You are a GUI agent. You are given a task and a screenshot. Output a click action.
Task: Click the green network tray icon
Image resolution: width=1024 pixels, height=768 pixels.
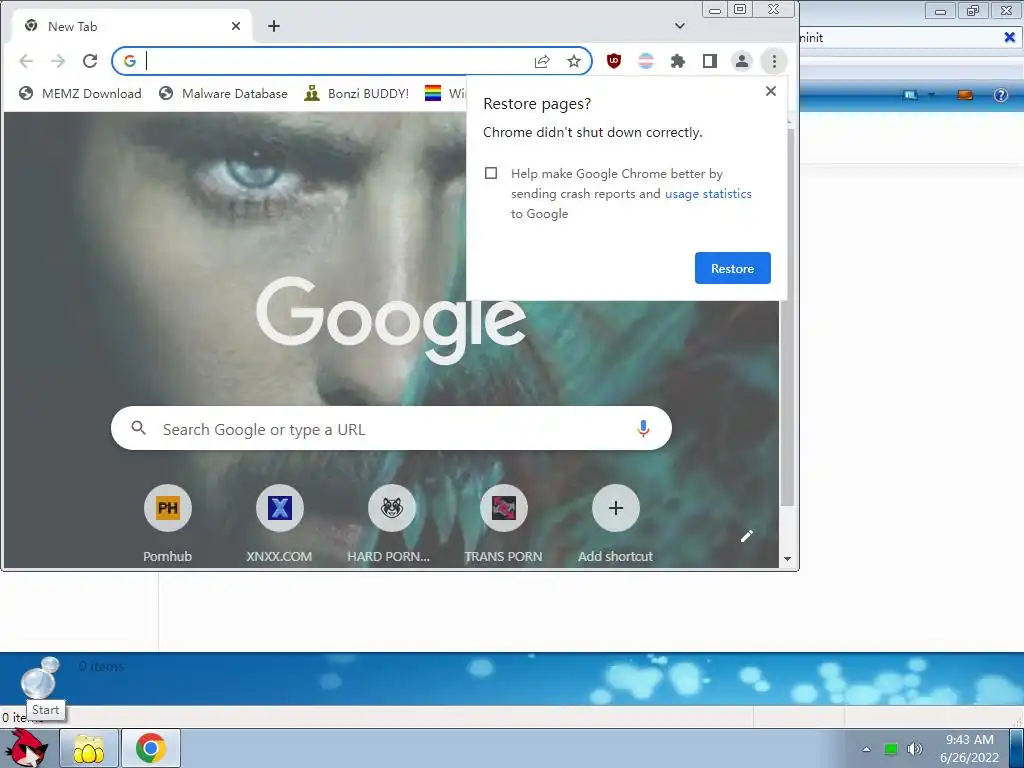pyautogui.click(x=891, y=749)
